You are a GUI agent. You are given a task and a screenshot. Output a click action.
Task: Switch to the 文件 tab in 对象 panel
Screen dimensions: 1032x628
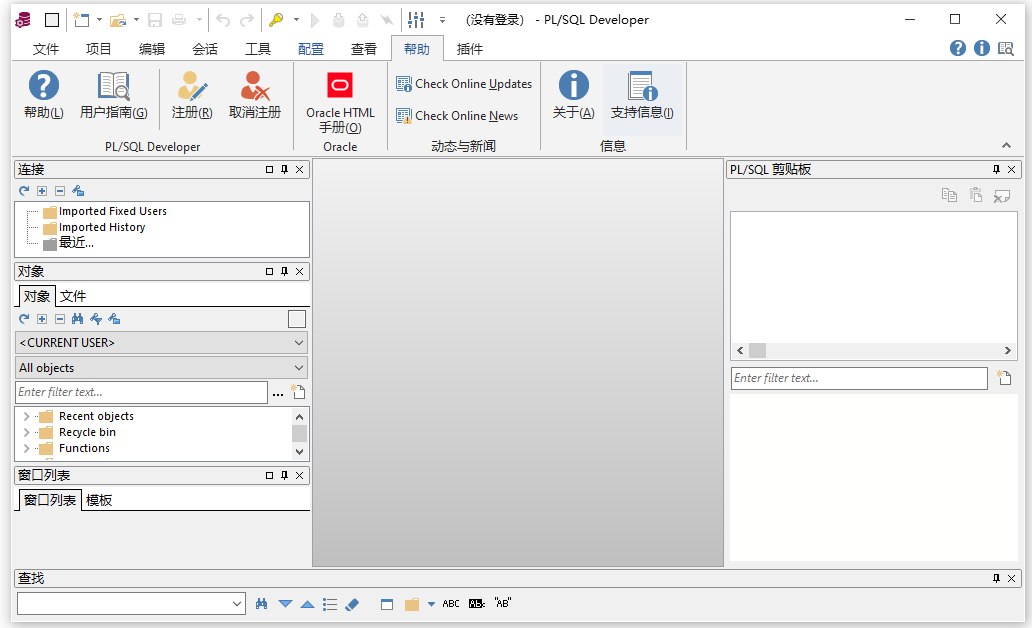(73, 296)
